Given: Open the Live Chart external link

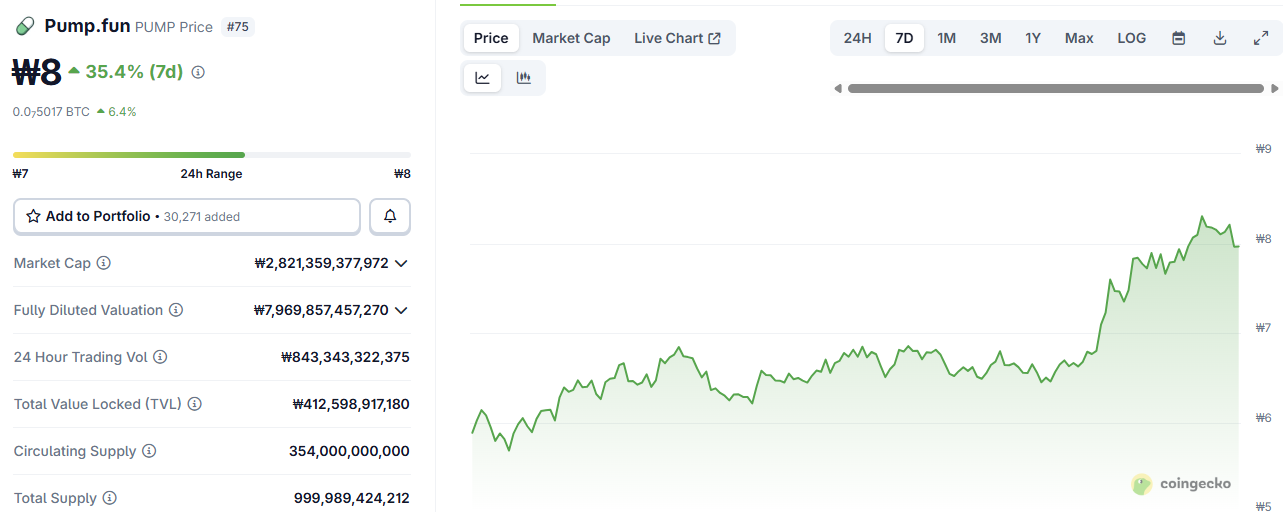Looking at the screenshot, I should point(677,38).
